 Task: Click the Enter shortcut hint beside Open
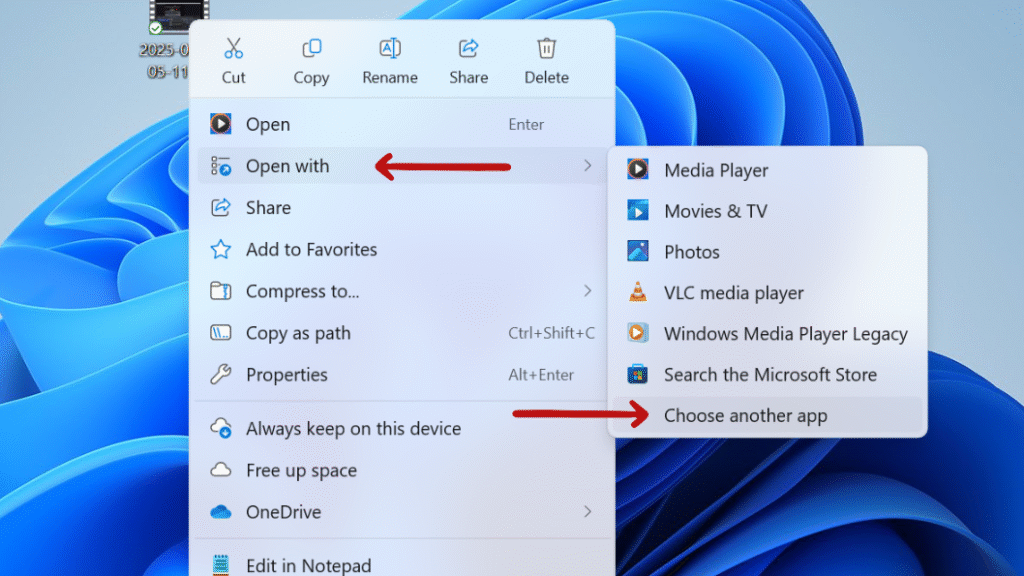(x=526, y=124)
